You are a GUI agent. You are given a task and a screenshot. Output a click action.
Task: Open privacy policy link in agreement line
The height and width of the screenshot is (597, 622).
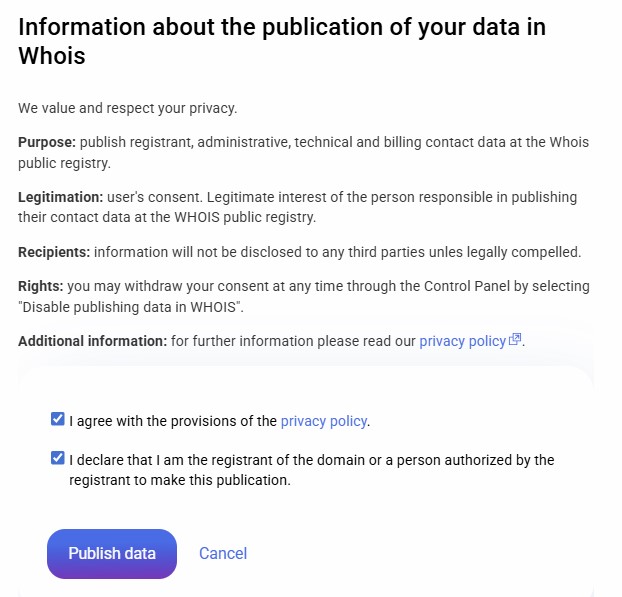coord(324,421)
